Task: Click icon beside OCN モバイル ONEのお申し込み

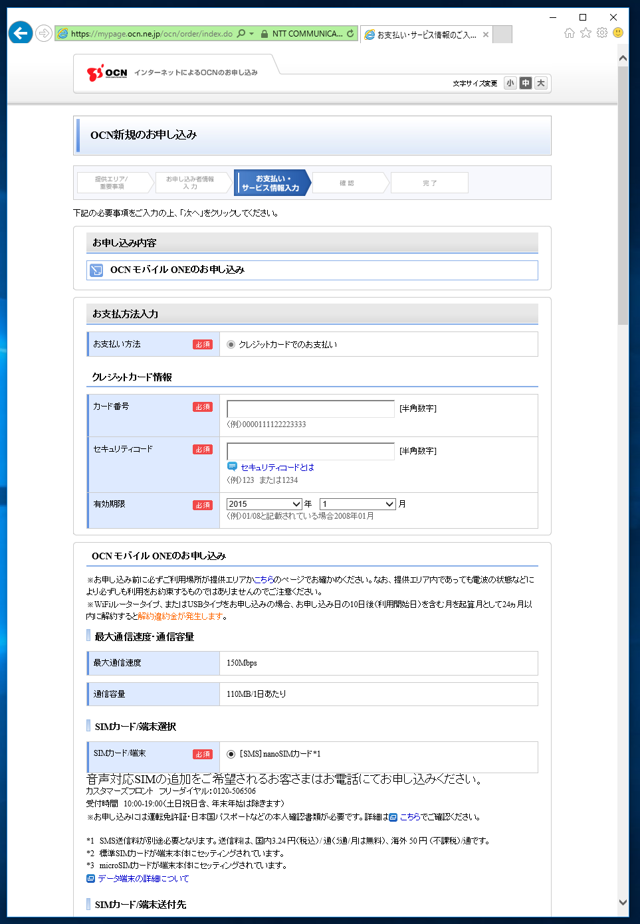Action: pos(96,270)
